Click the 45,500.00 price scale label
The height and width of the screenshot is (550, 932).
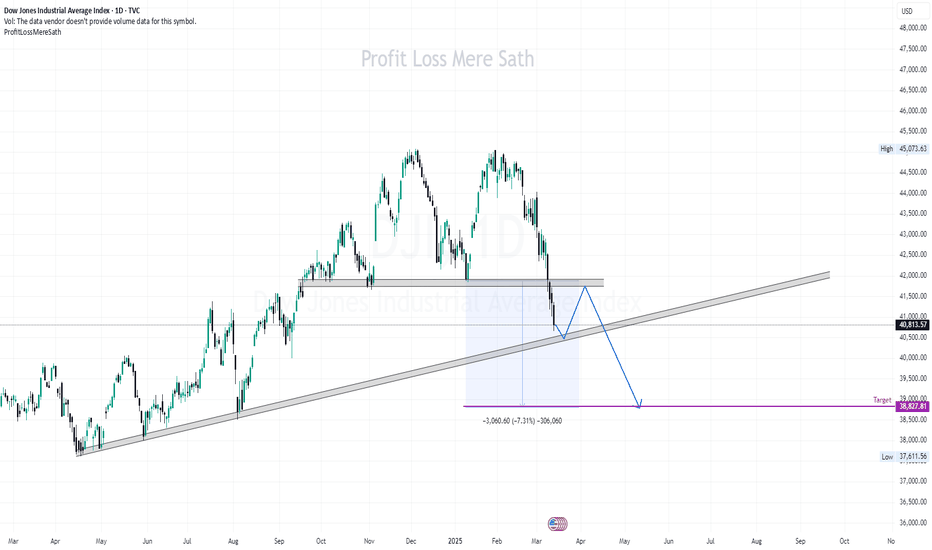pos(913,131)
